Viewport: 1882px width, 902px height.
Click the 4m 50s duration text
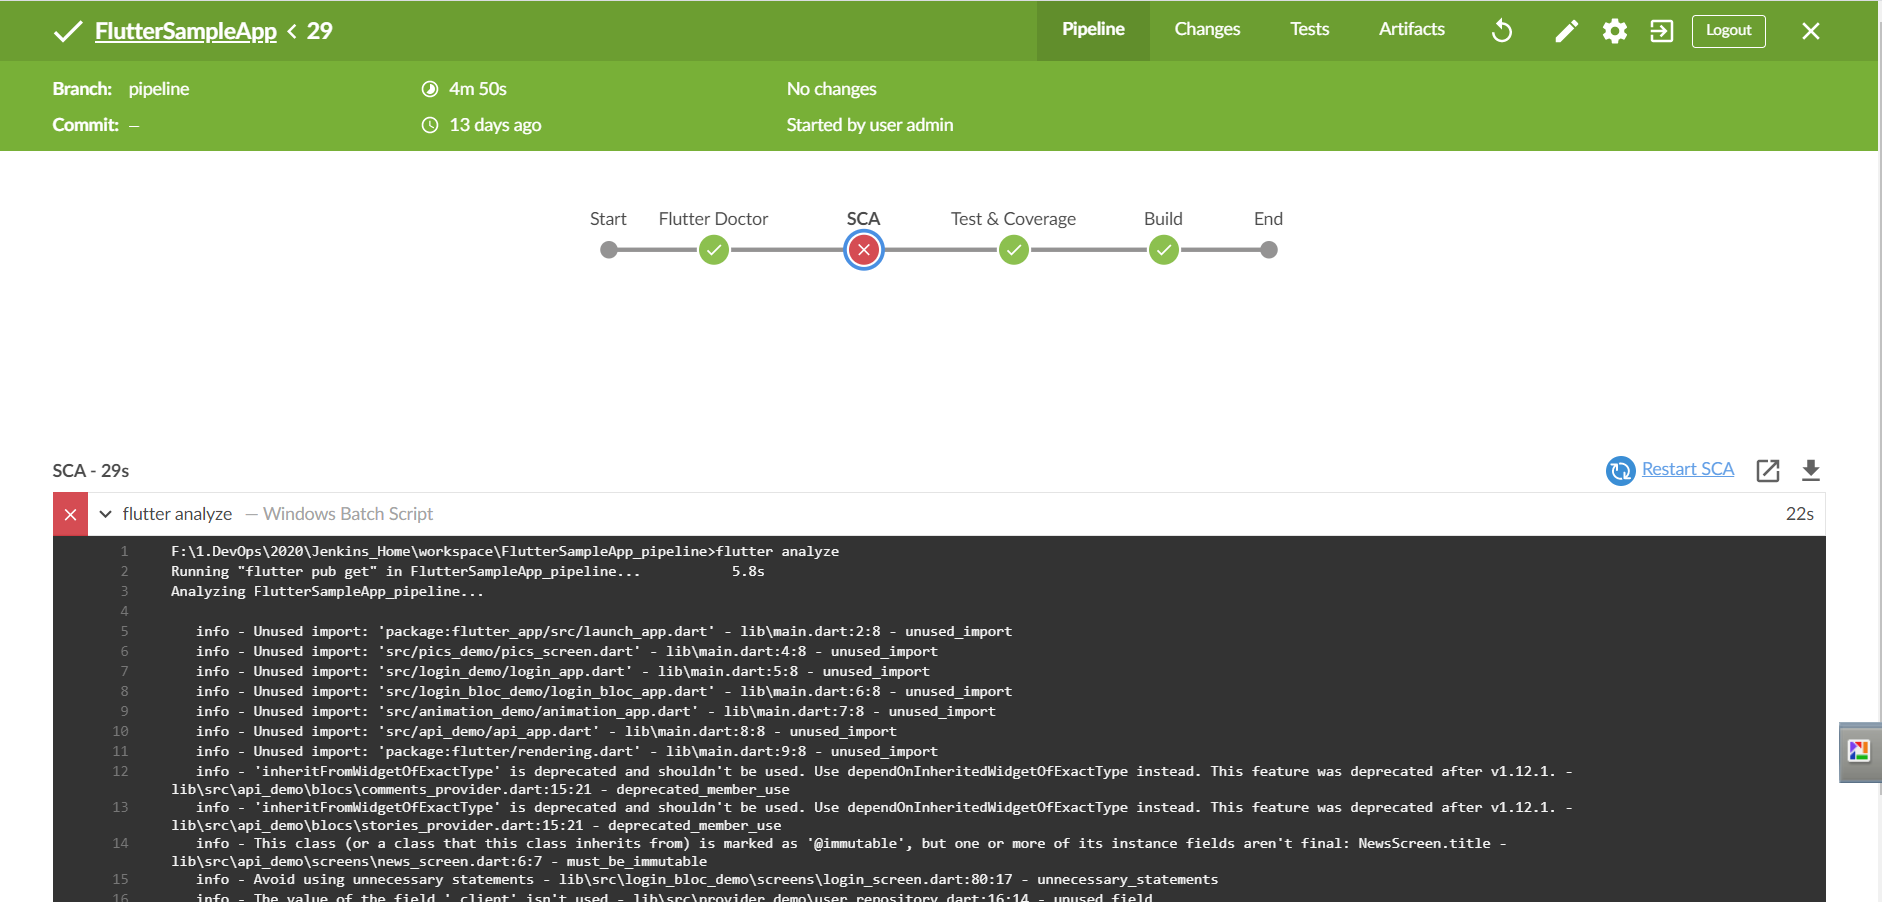pos(478,89)
